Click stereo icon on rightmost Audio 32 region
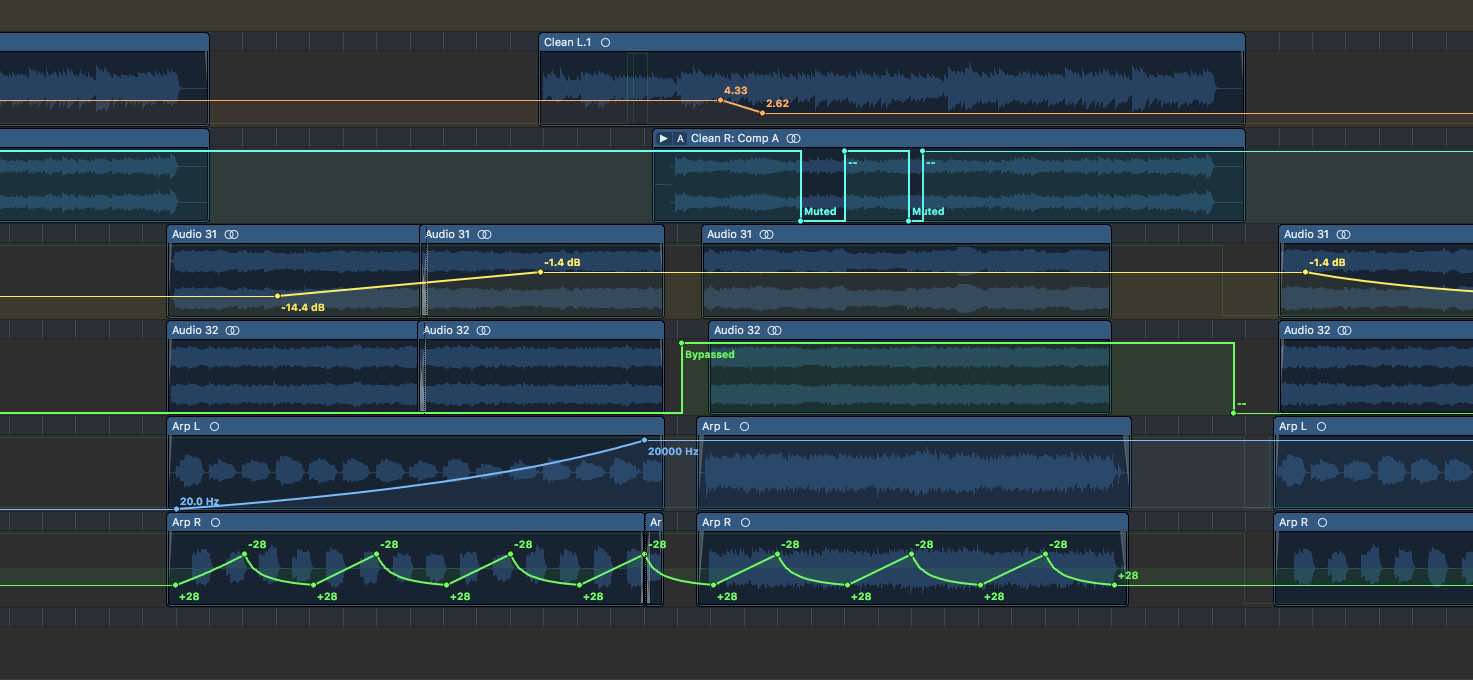The image size is (1473, 680). click(x=1346, y=330)
